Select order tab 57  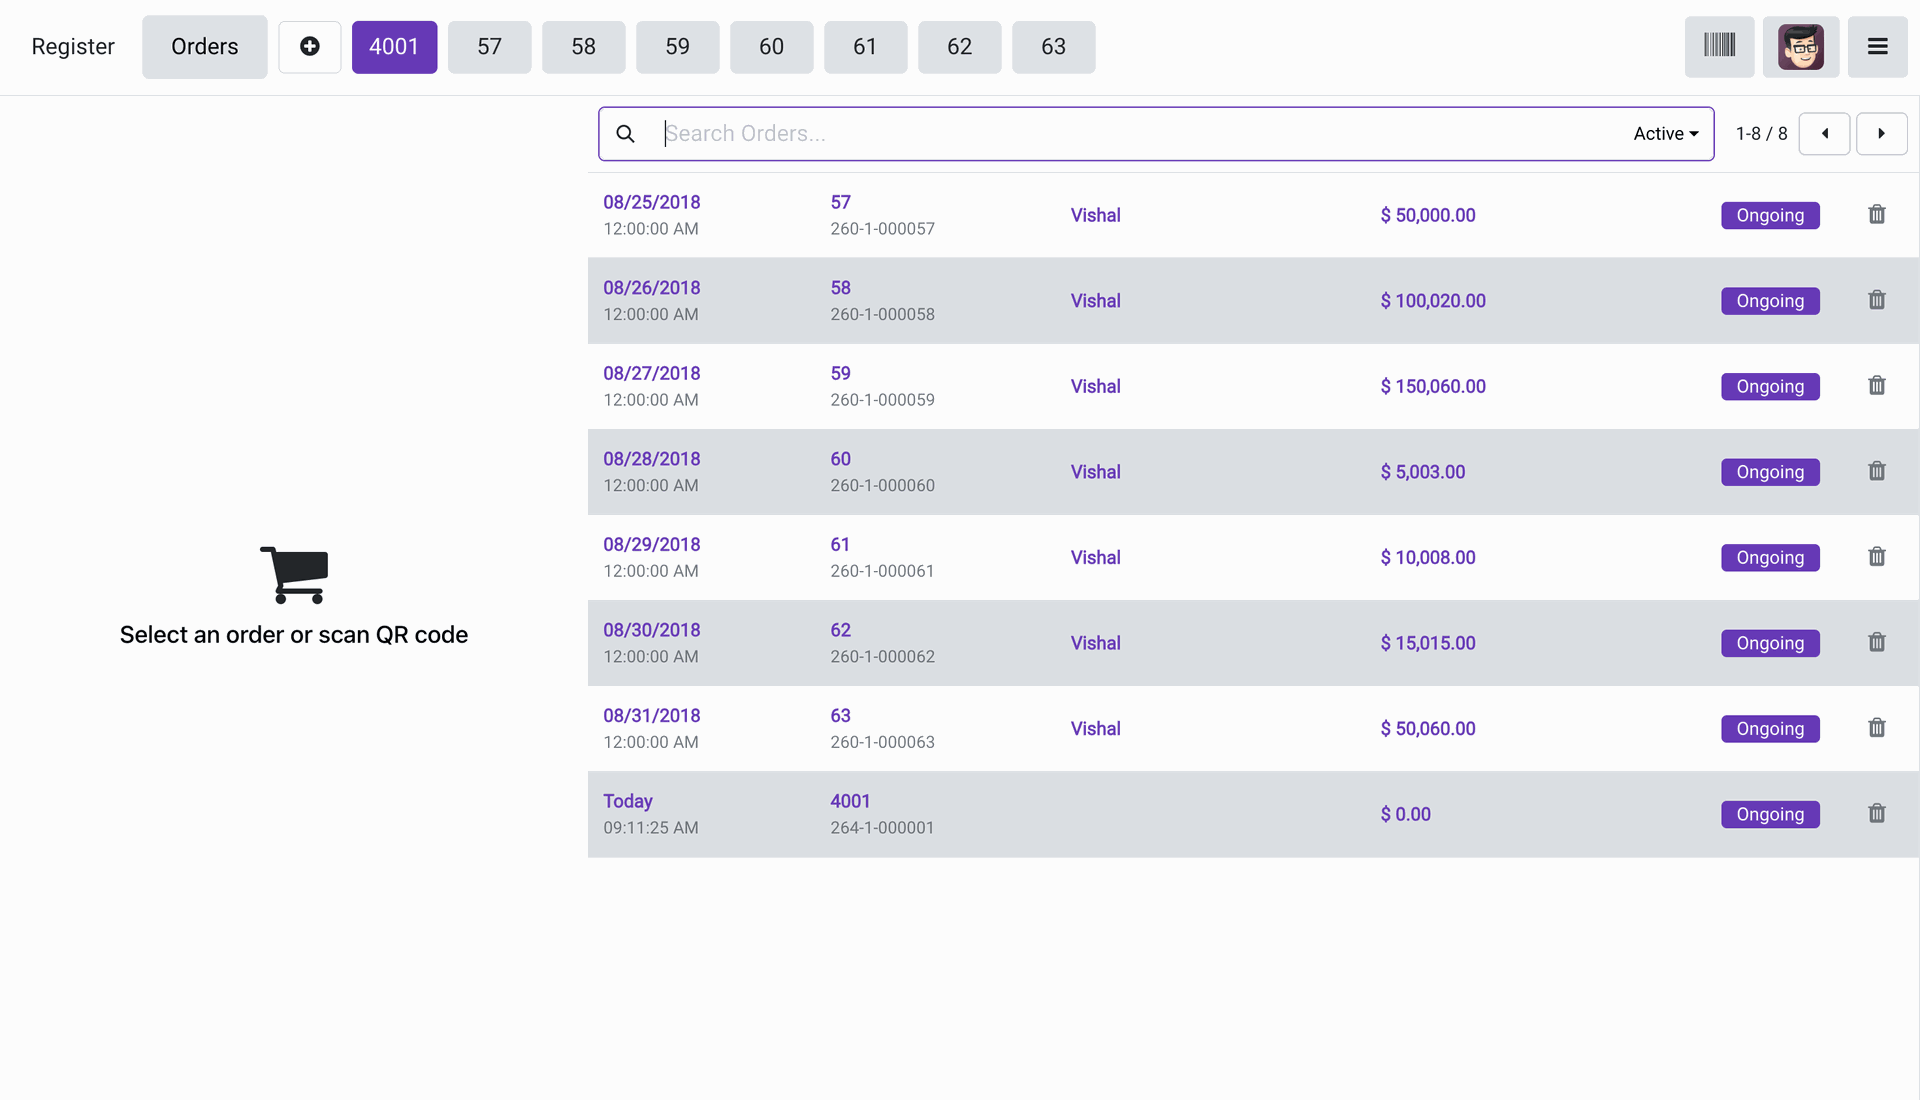(x=489, y=47)
